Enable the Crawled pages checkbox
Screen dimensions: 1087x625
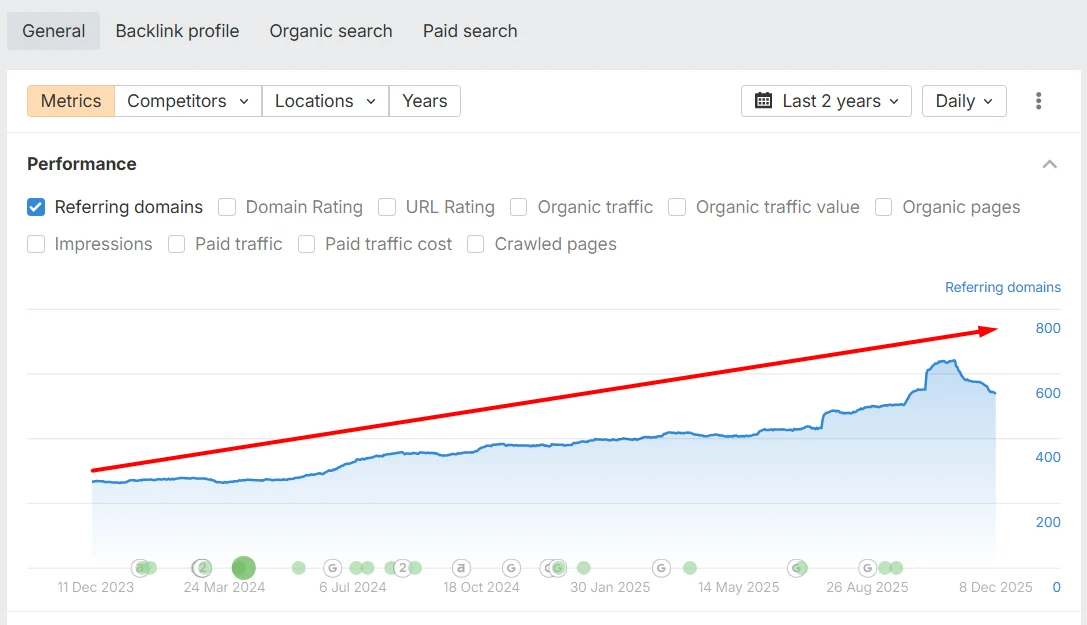tap(476, 244)
